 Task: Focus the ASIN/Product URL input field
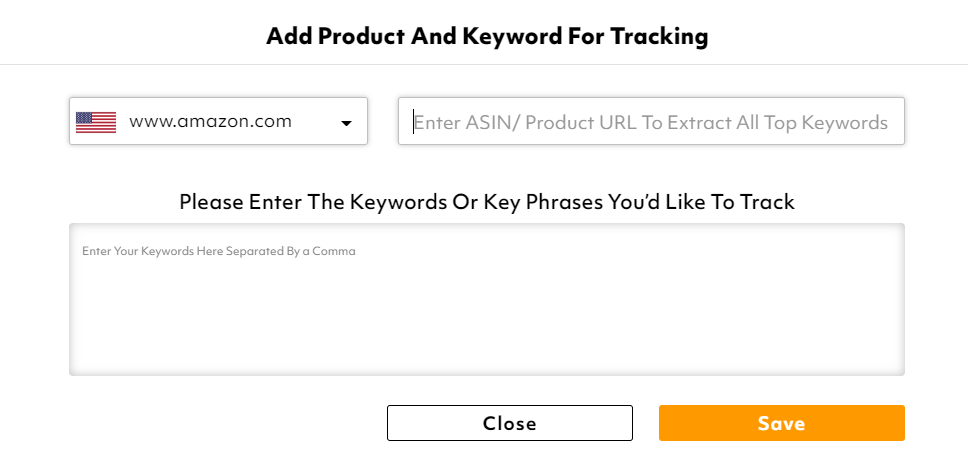[650, 122]
